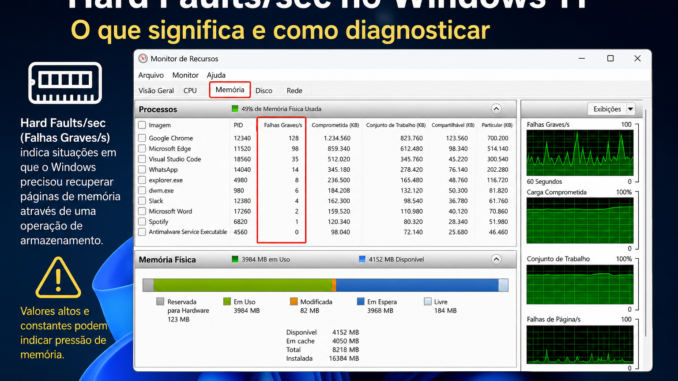Click the Exibições button
The width and height of the screenshot is (678, 381).
pos(607,109)
